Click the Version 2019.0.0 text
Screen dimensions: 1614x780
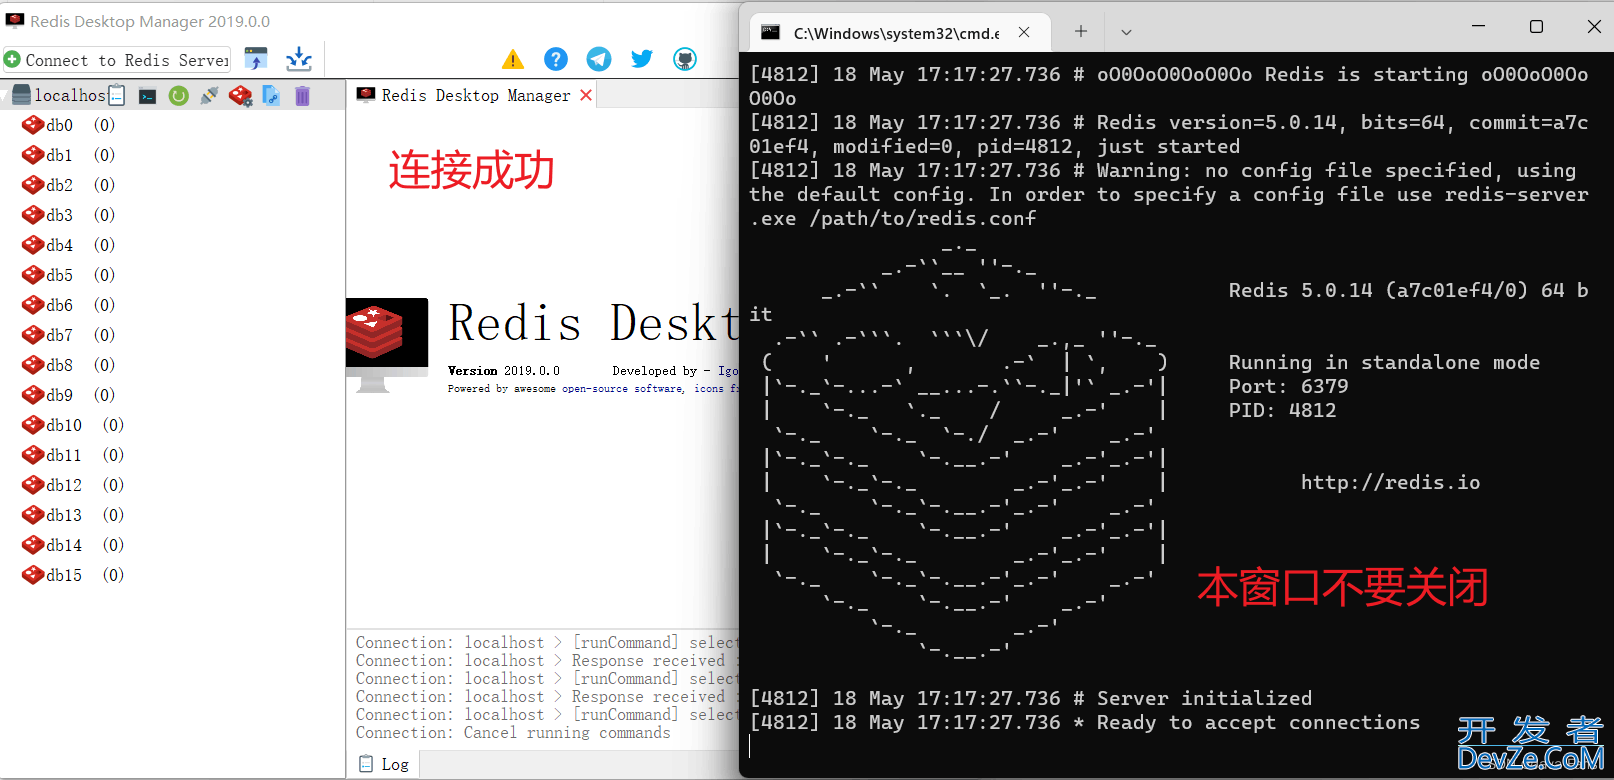(504, 371)
